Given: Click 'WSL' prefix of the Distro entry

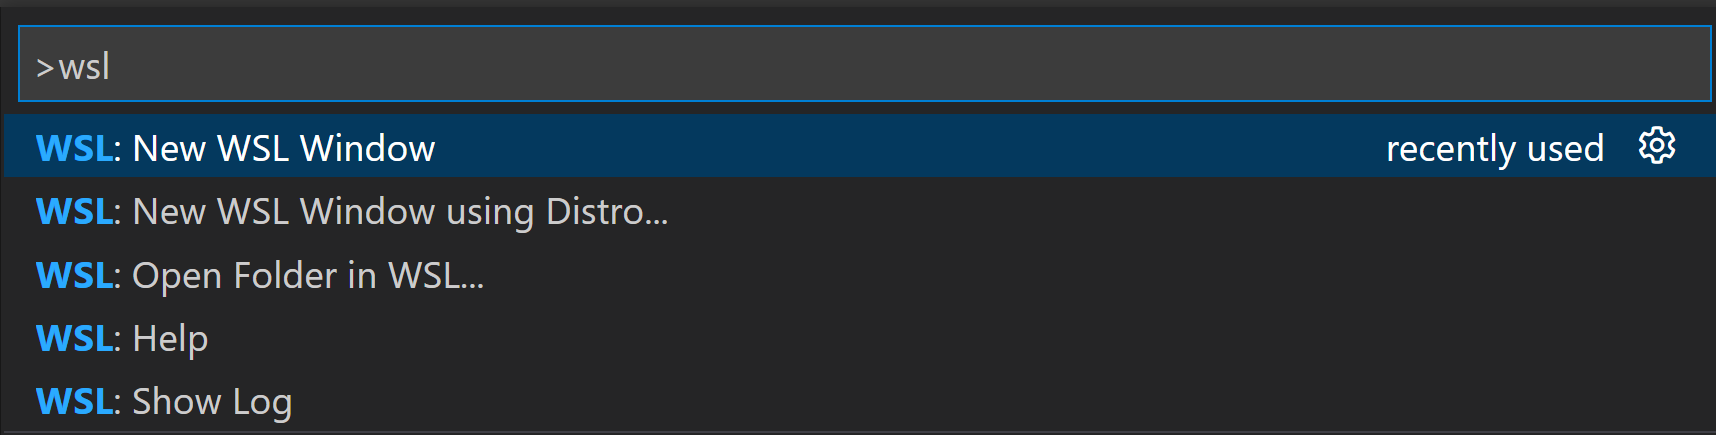Looking at the screenshot, I should (75, 212).
